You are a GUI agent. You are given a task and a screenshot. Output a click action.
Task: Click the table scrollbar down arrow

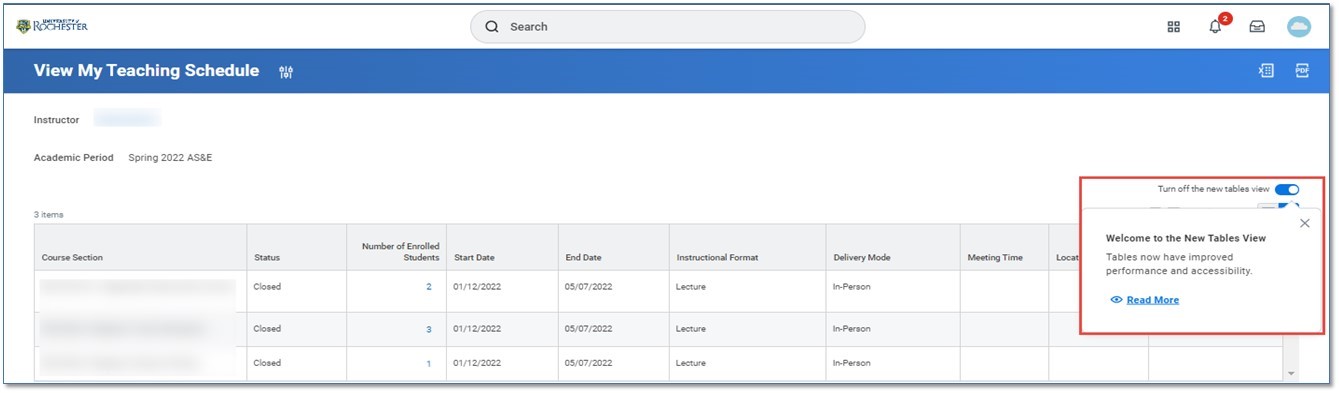[1291, 373]
